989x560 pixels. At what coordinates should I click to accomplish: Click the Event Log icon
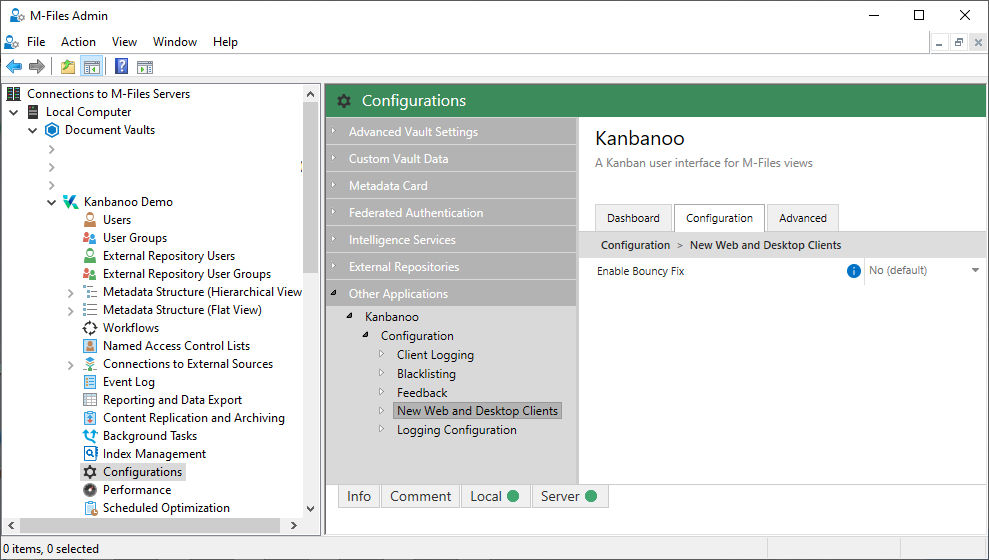[x=90, y=382]
